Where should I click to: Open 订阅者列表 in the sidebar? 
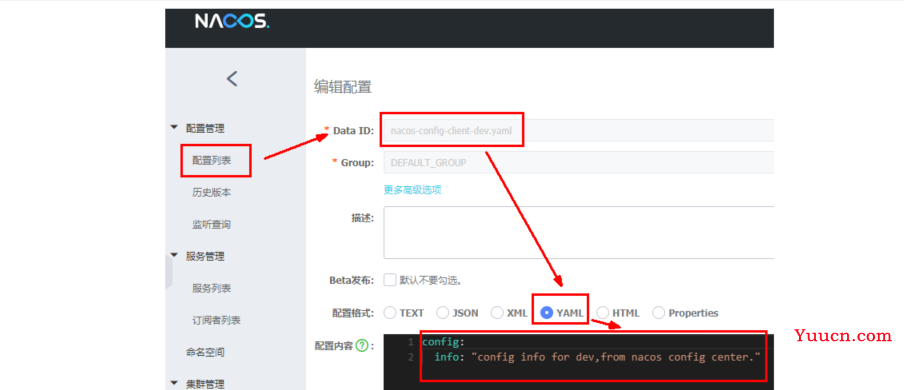216,320
